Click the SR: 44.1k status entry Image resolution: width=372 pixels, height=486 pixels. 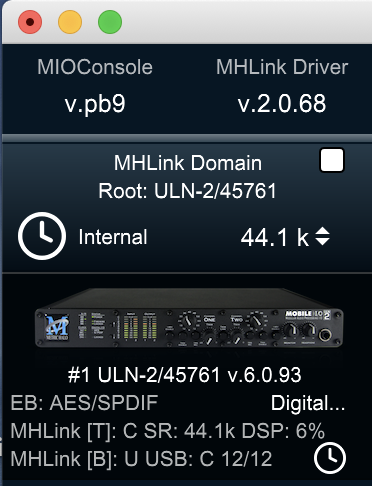pos(190,431)
